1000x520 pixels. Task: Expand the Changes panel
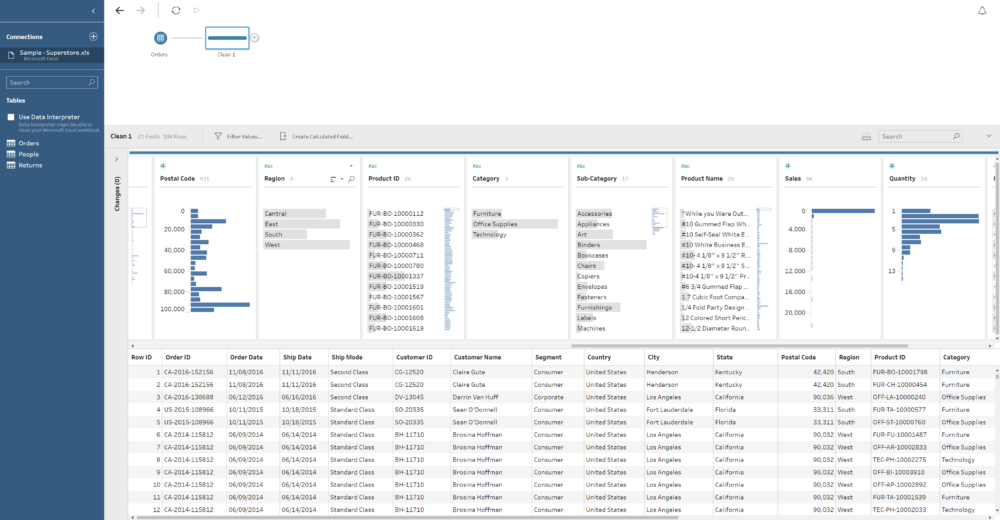tap(117, 158)
